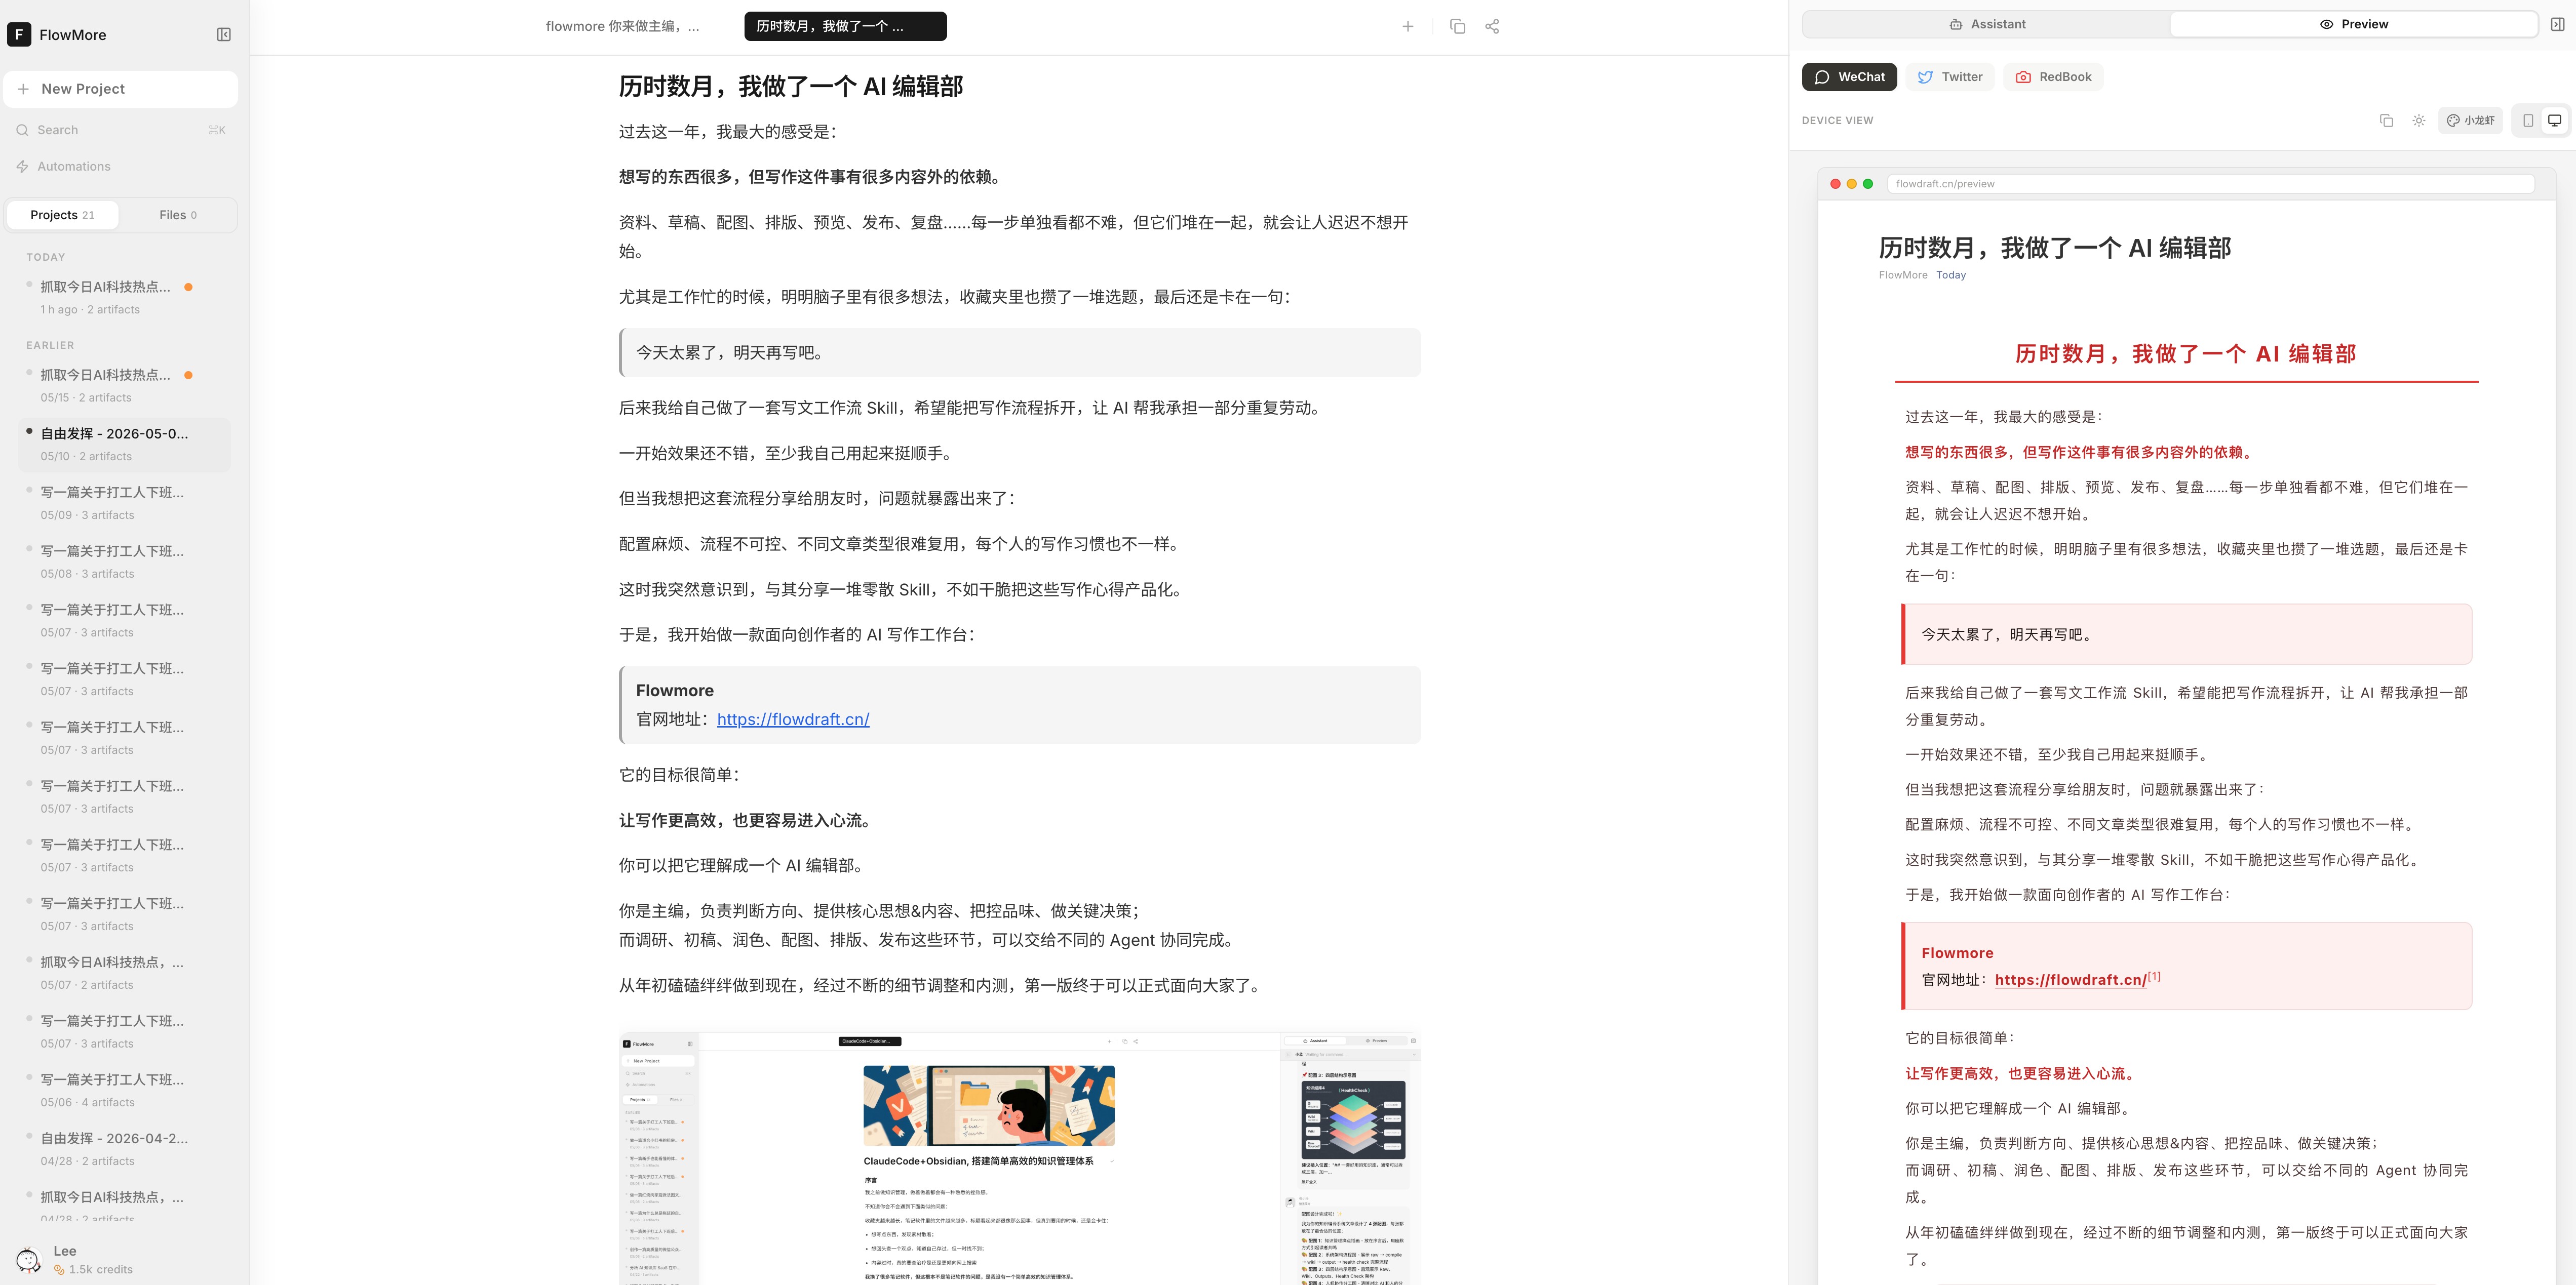Select the active tab '历时数月，我做了一个'

tap(845, 26)
